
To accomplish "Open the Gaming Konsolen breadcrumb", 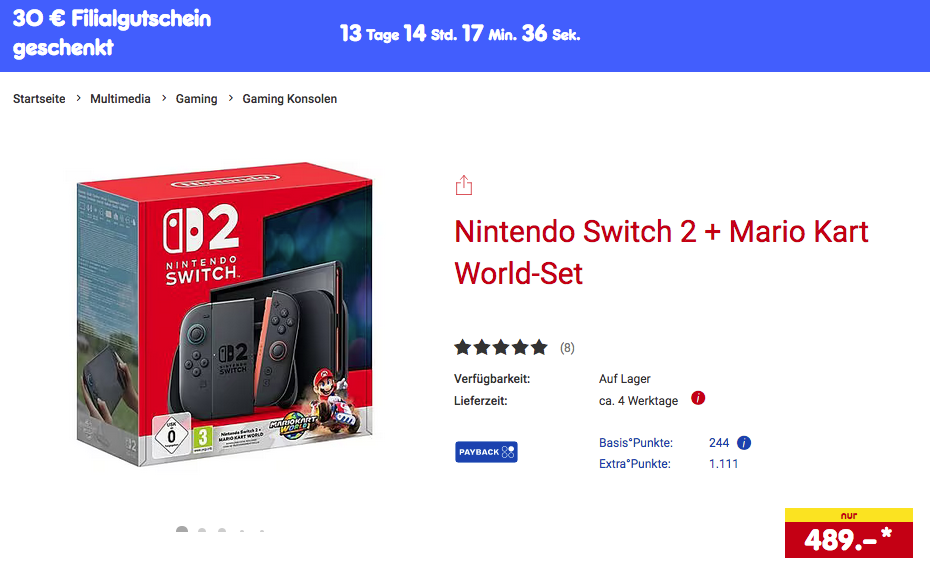I will click(x=290, y=99).
